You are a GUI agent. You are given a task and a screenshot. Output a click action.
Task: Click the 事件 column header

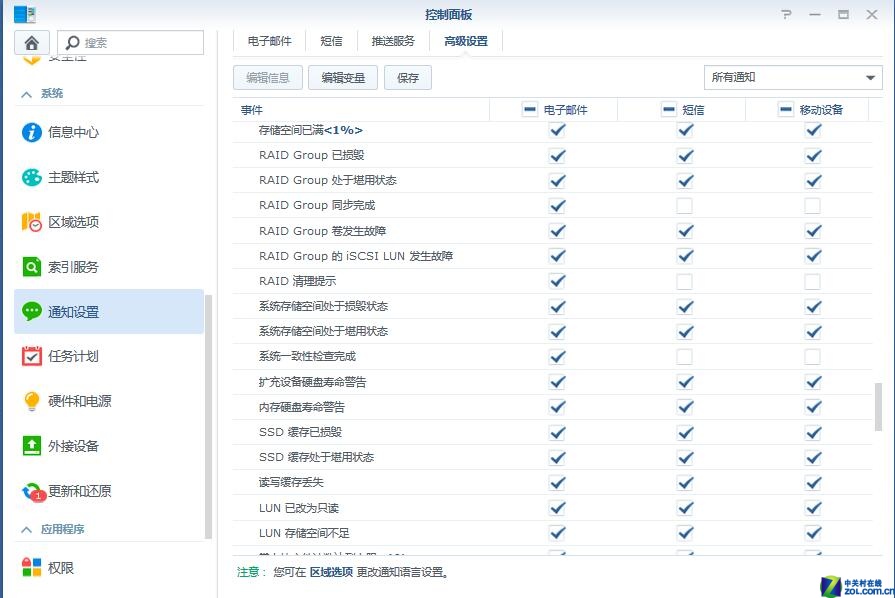[361, 110]
